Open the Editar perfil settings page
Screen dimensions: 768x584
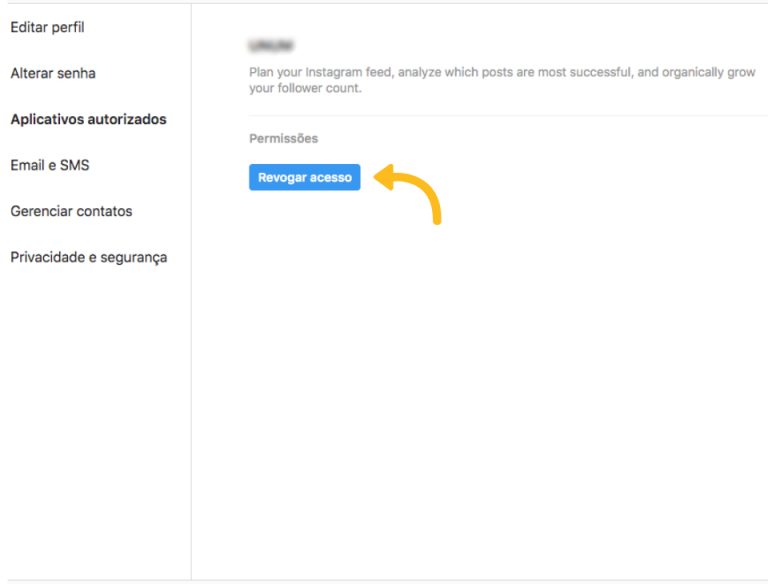click(x=47, y=27)
